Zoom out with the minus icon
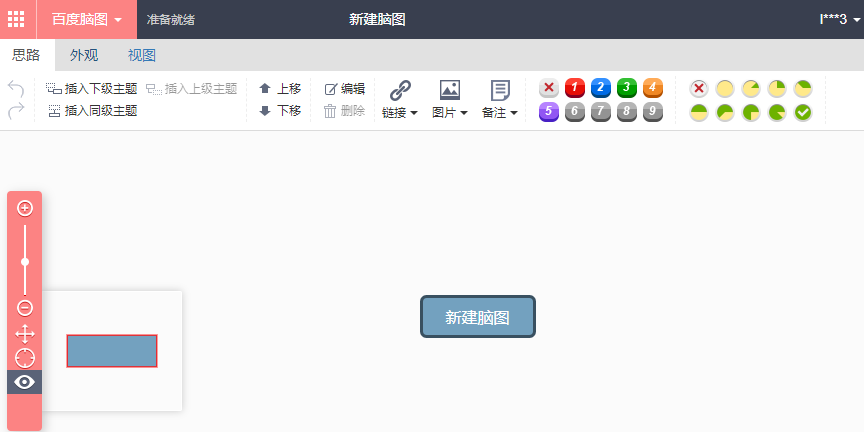864x432 pixels. pos(25,307)
